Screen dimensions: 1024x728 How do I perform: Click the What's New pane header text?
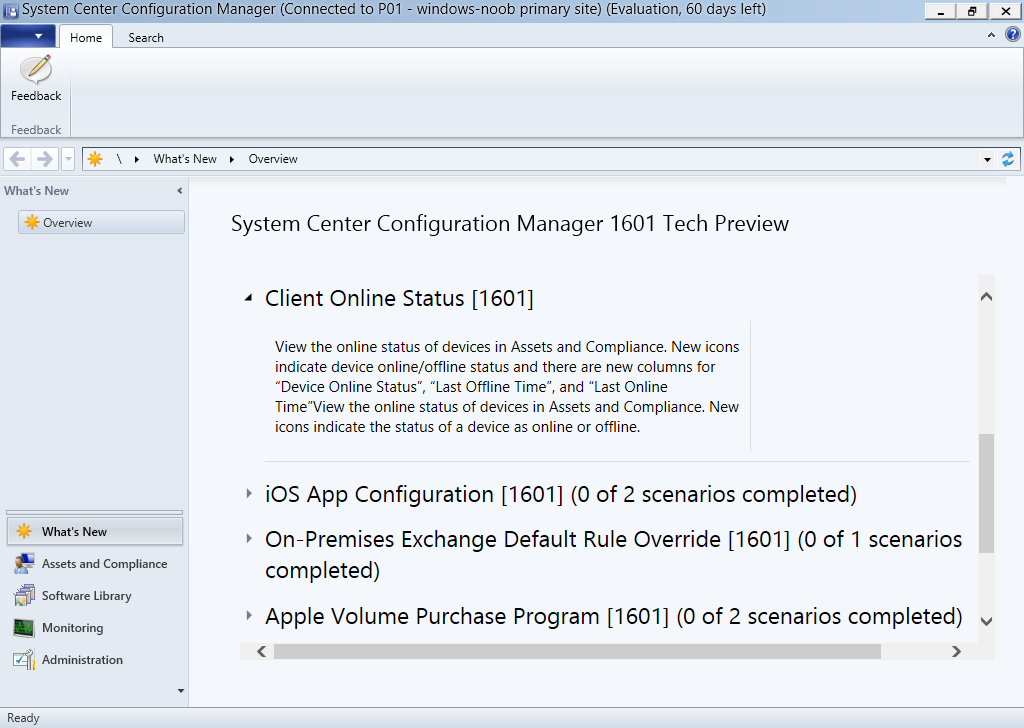37,191
